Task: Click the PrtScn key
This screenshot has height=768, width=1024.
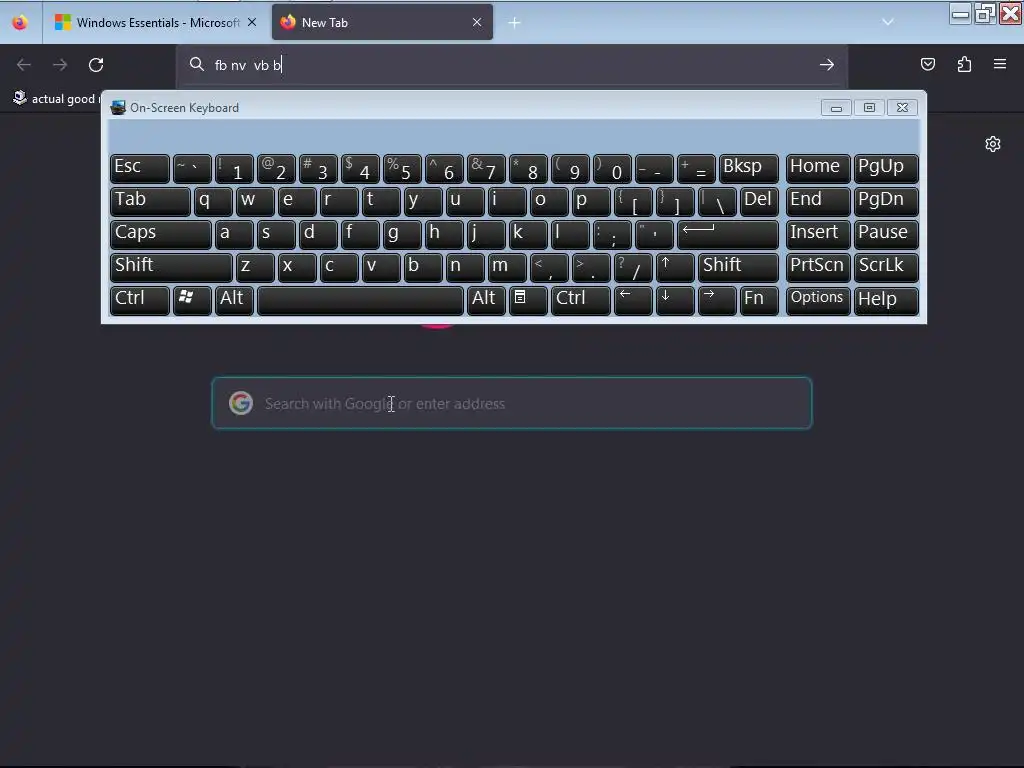Action: (x=818, y=267)
